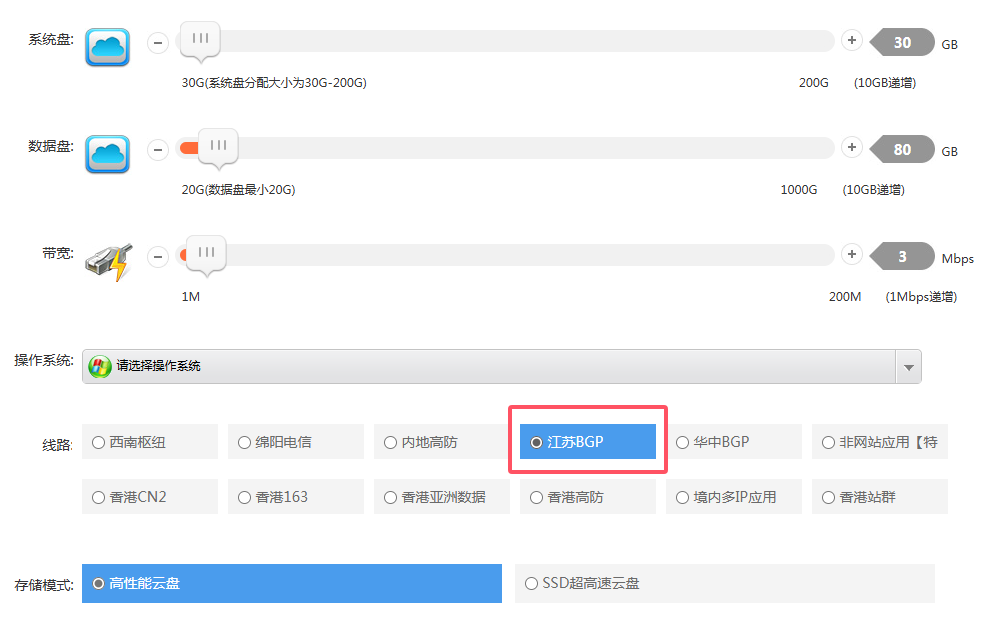
Task: Click the operating system dropdown arrow
Action: 908,367
